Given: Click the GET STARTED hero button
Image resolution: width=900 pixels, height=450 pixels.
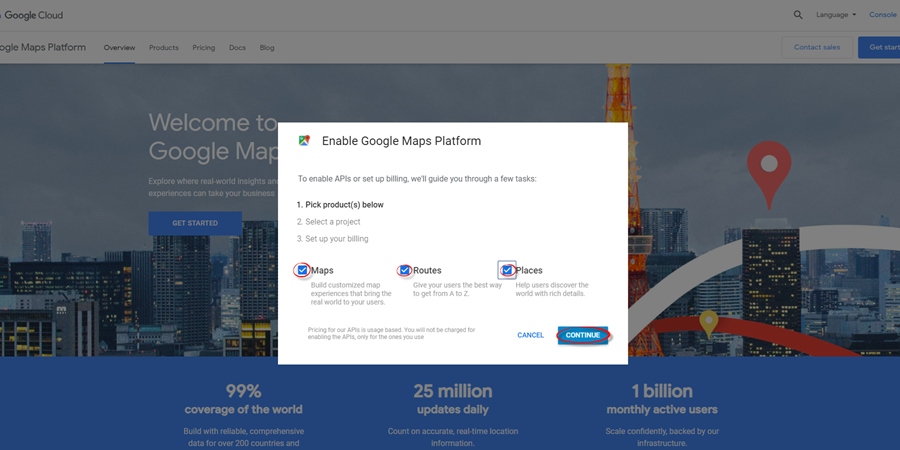Looking at the screenshot, I should [x=195, y=223].
